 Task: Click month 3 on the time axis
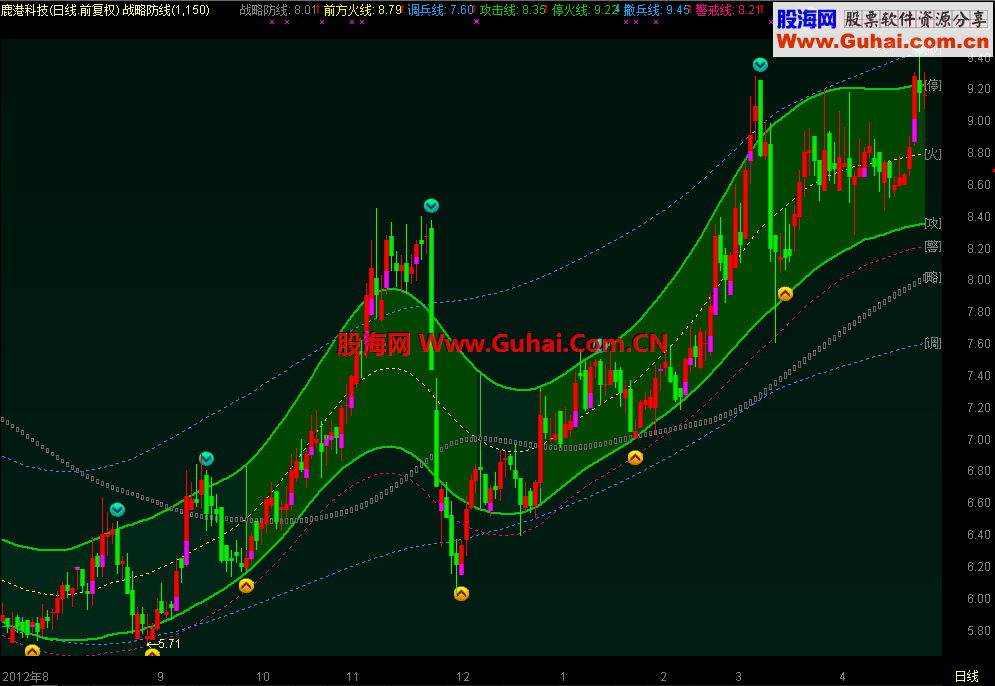click(x=739, y=676)
